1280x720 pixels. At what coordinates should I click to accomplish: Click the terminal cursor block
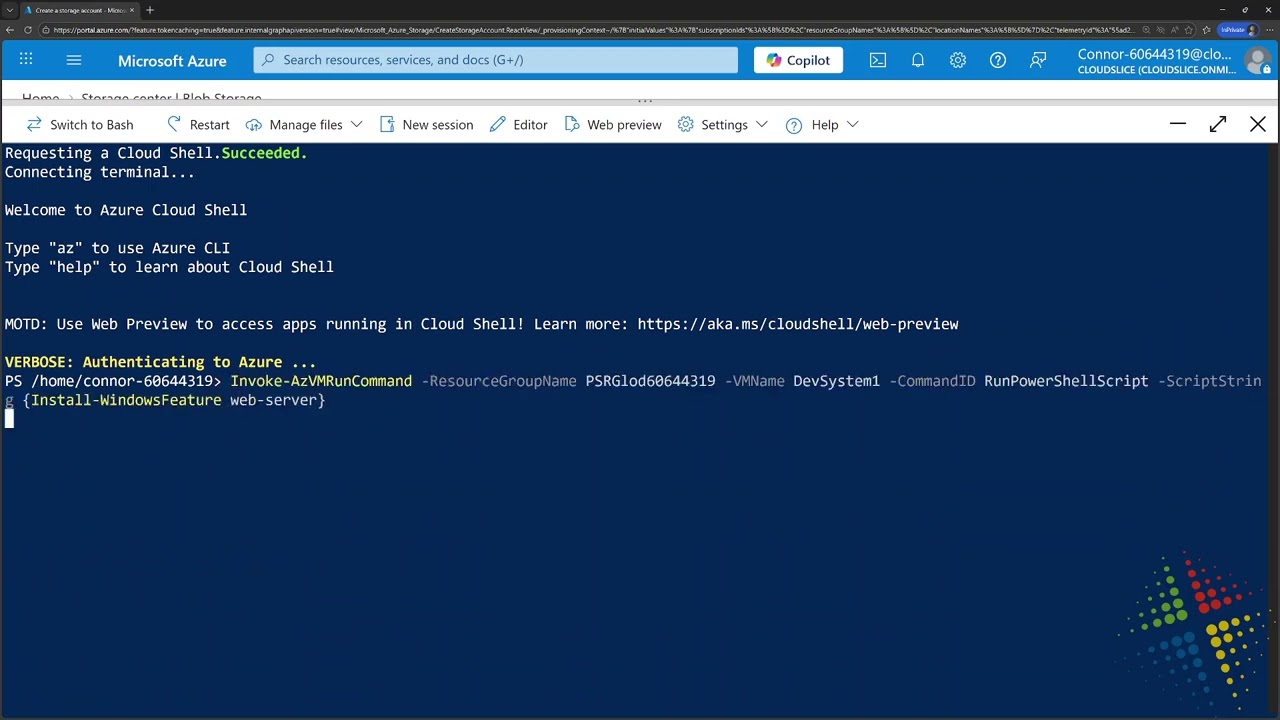(9, 419)
